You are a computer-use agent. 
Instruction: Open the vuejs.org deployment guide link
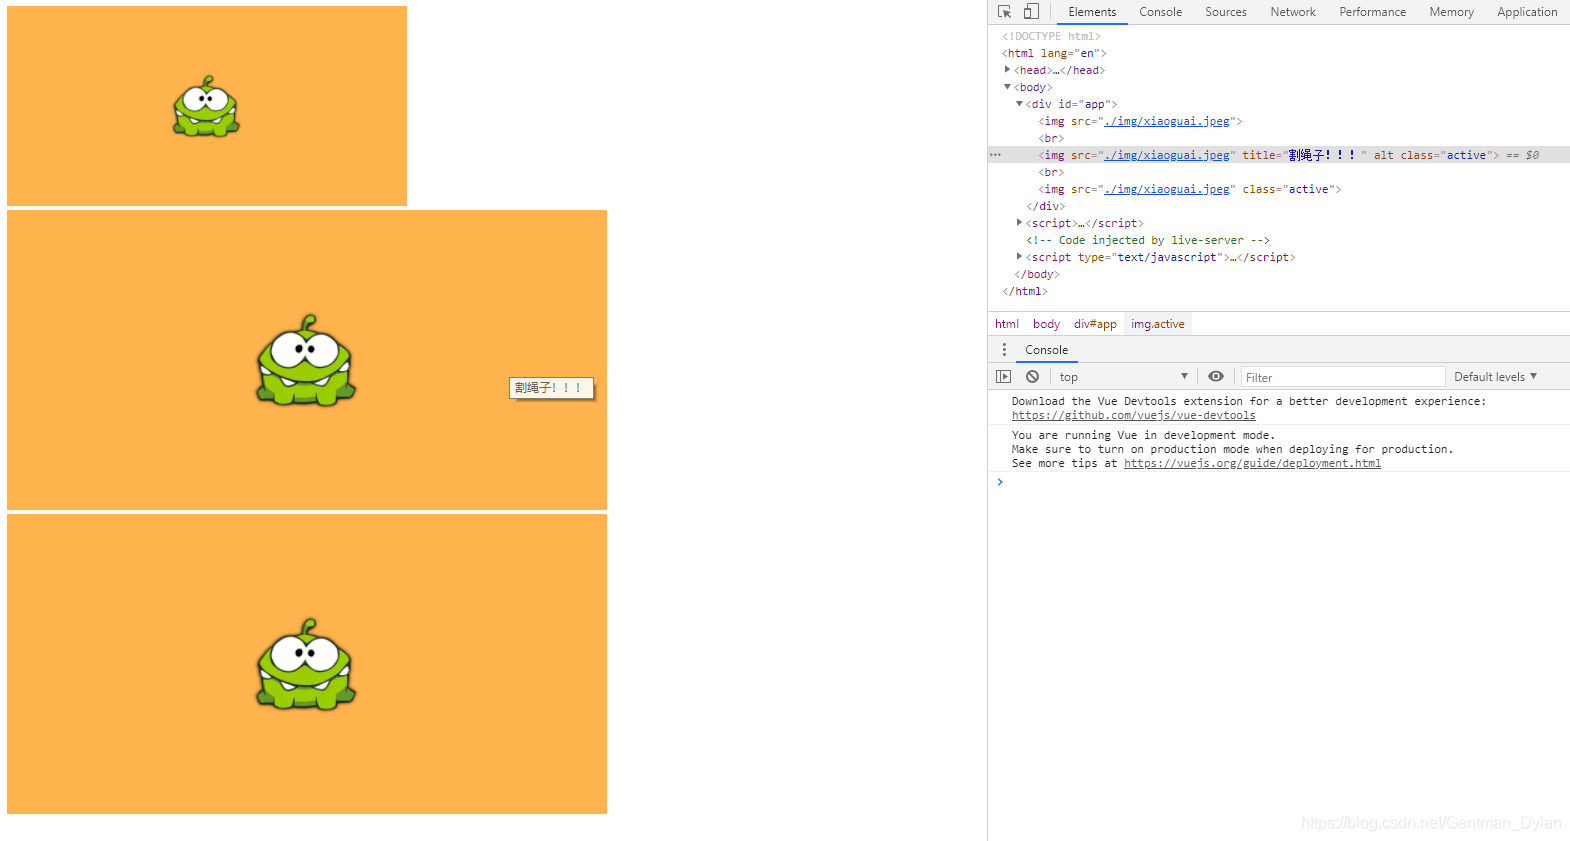tap(1252, 464)
